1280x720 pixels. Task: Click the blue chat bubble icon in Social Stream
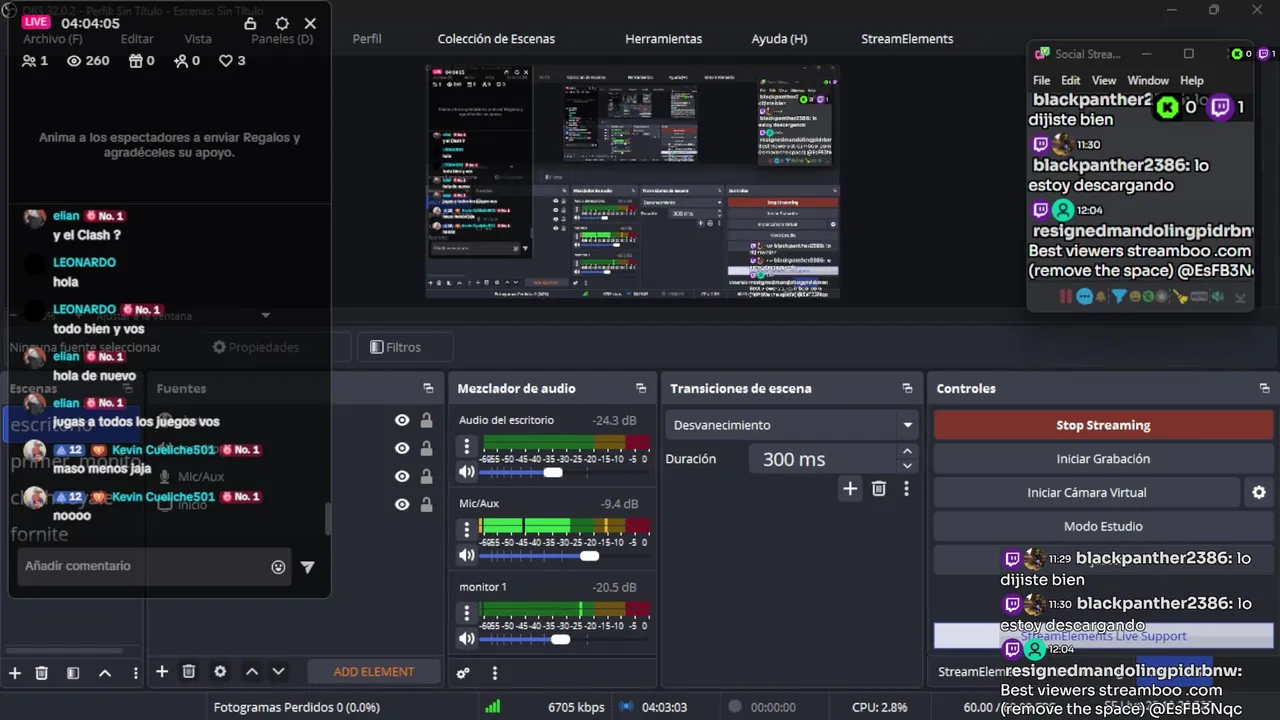click(x=1085, y=296)
